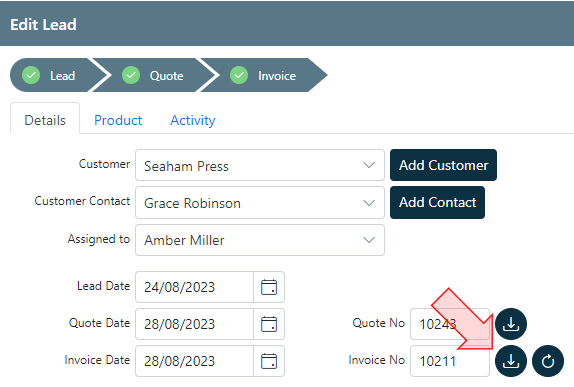Viewport: 574px width, 387px height.
Task: Click the Assigned to label
Action: click(x=99, y=239)
